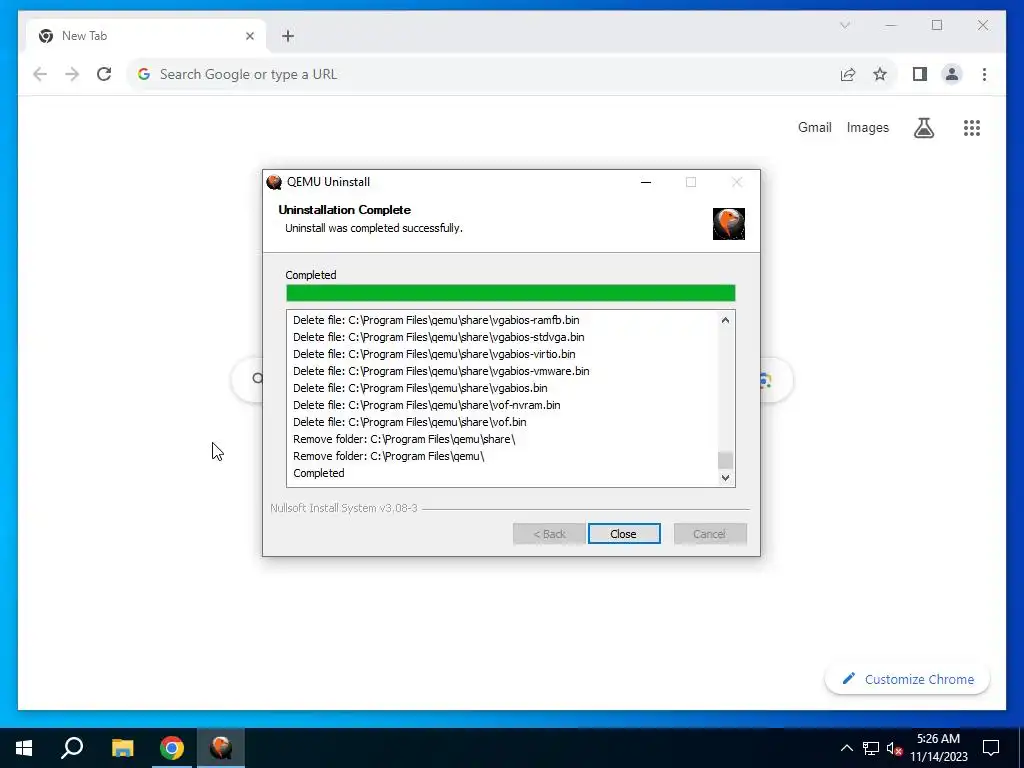1024x768 pixels.
Task: Select the log line 'Delete file: ...share\vof.bin'
Action: (409, 422)
